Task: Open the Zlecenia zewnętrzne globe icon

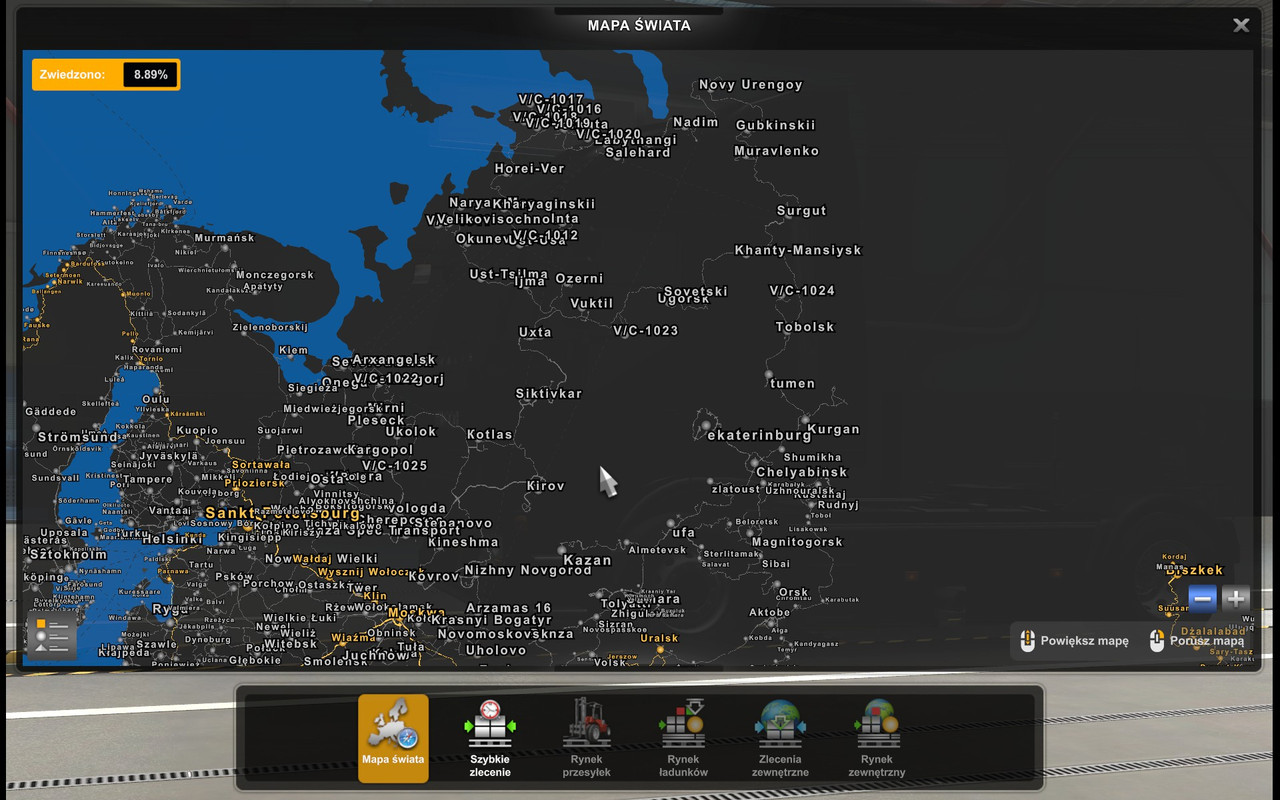Action: (x=780, y=738)
